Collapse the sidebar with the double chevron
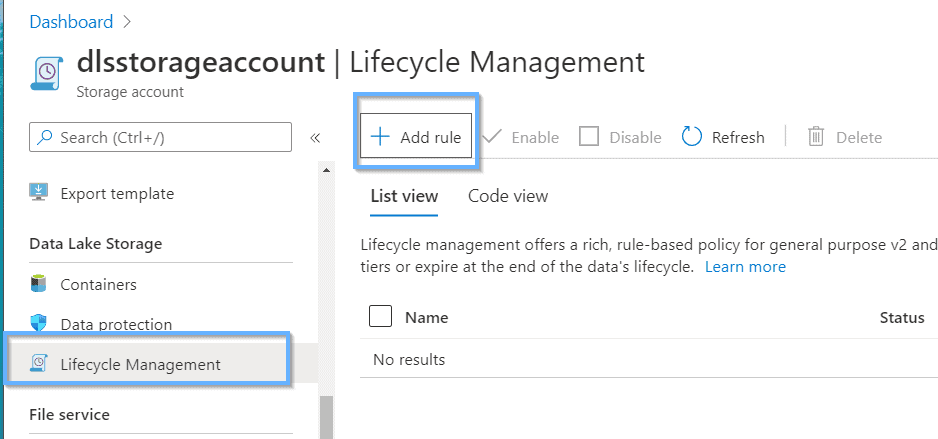938x439 pixels. click(315, 138)
